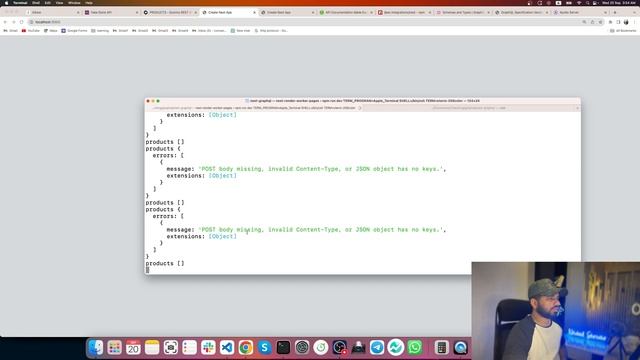Click the date and time in menu bar

pyautogui.click(x=619, y=3)
